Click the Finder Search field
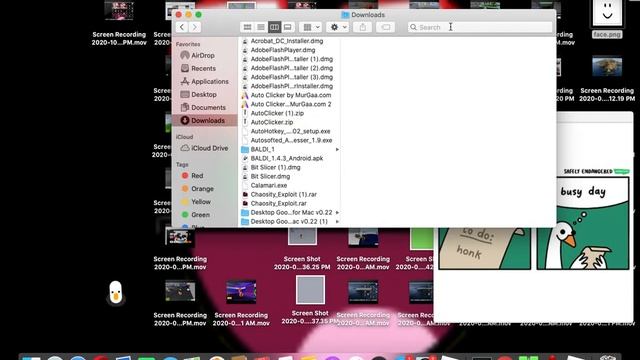This screenshot has width=640, height=360. pos(480,27)
